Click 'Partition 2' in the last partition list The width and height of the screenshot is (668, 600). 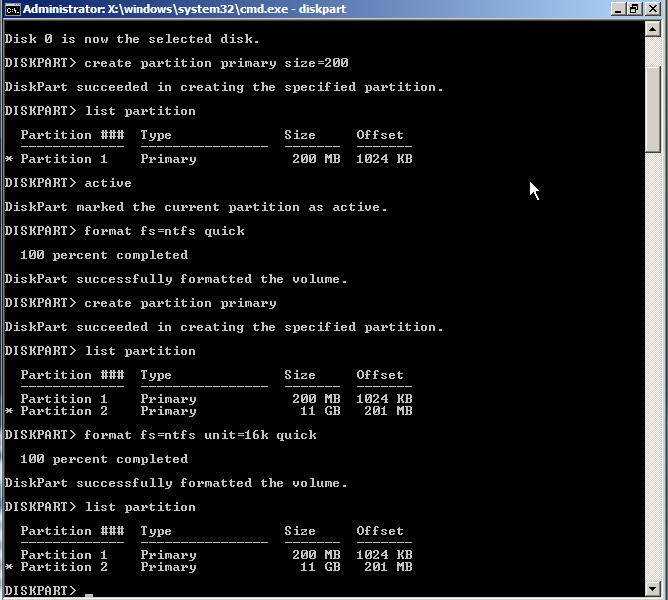click(x=64, y=567)
